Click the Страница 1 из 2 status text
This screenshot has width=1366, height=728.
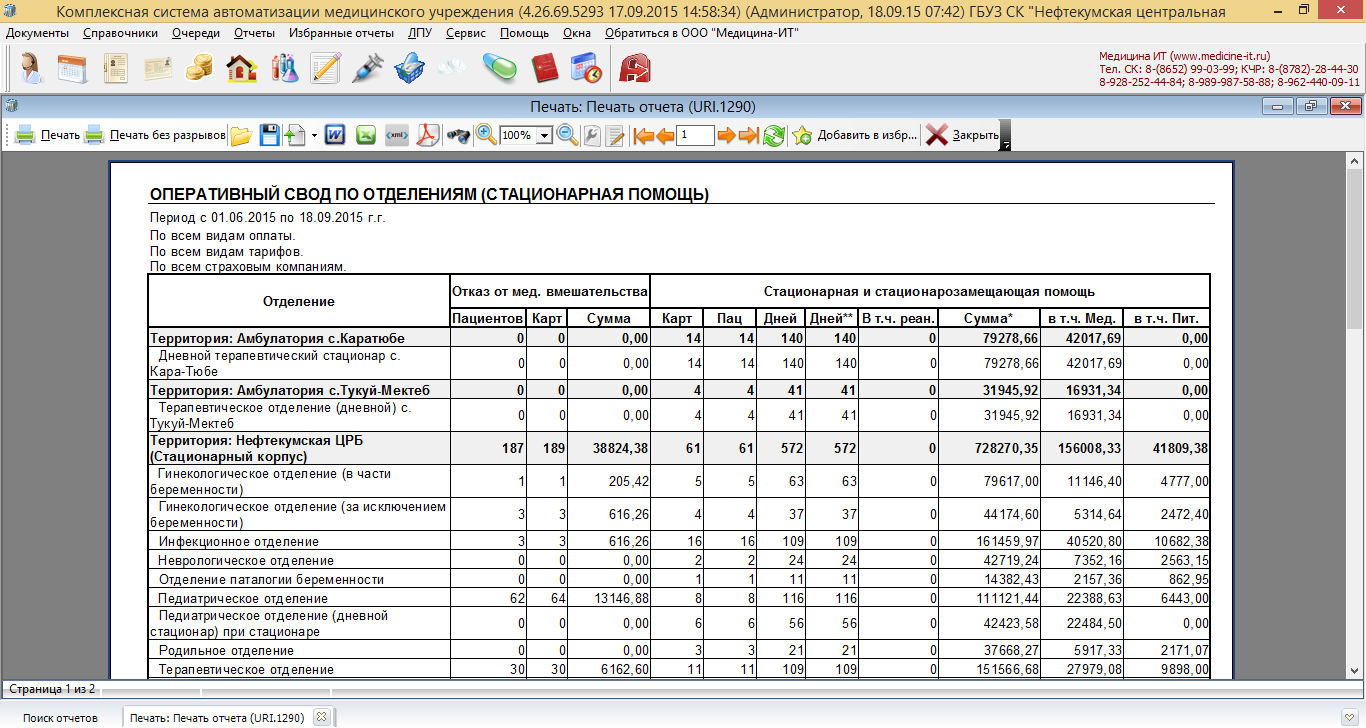click(52, 689)
